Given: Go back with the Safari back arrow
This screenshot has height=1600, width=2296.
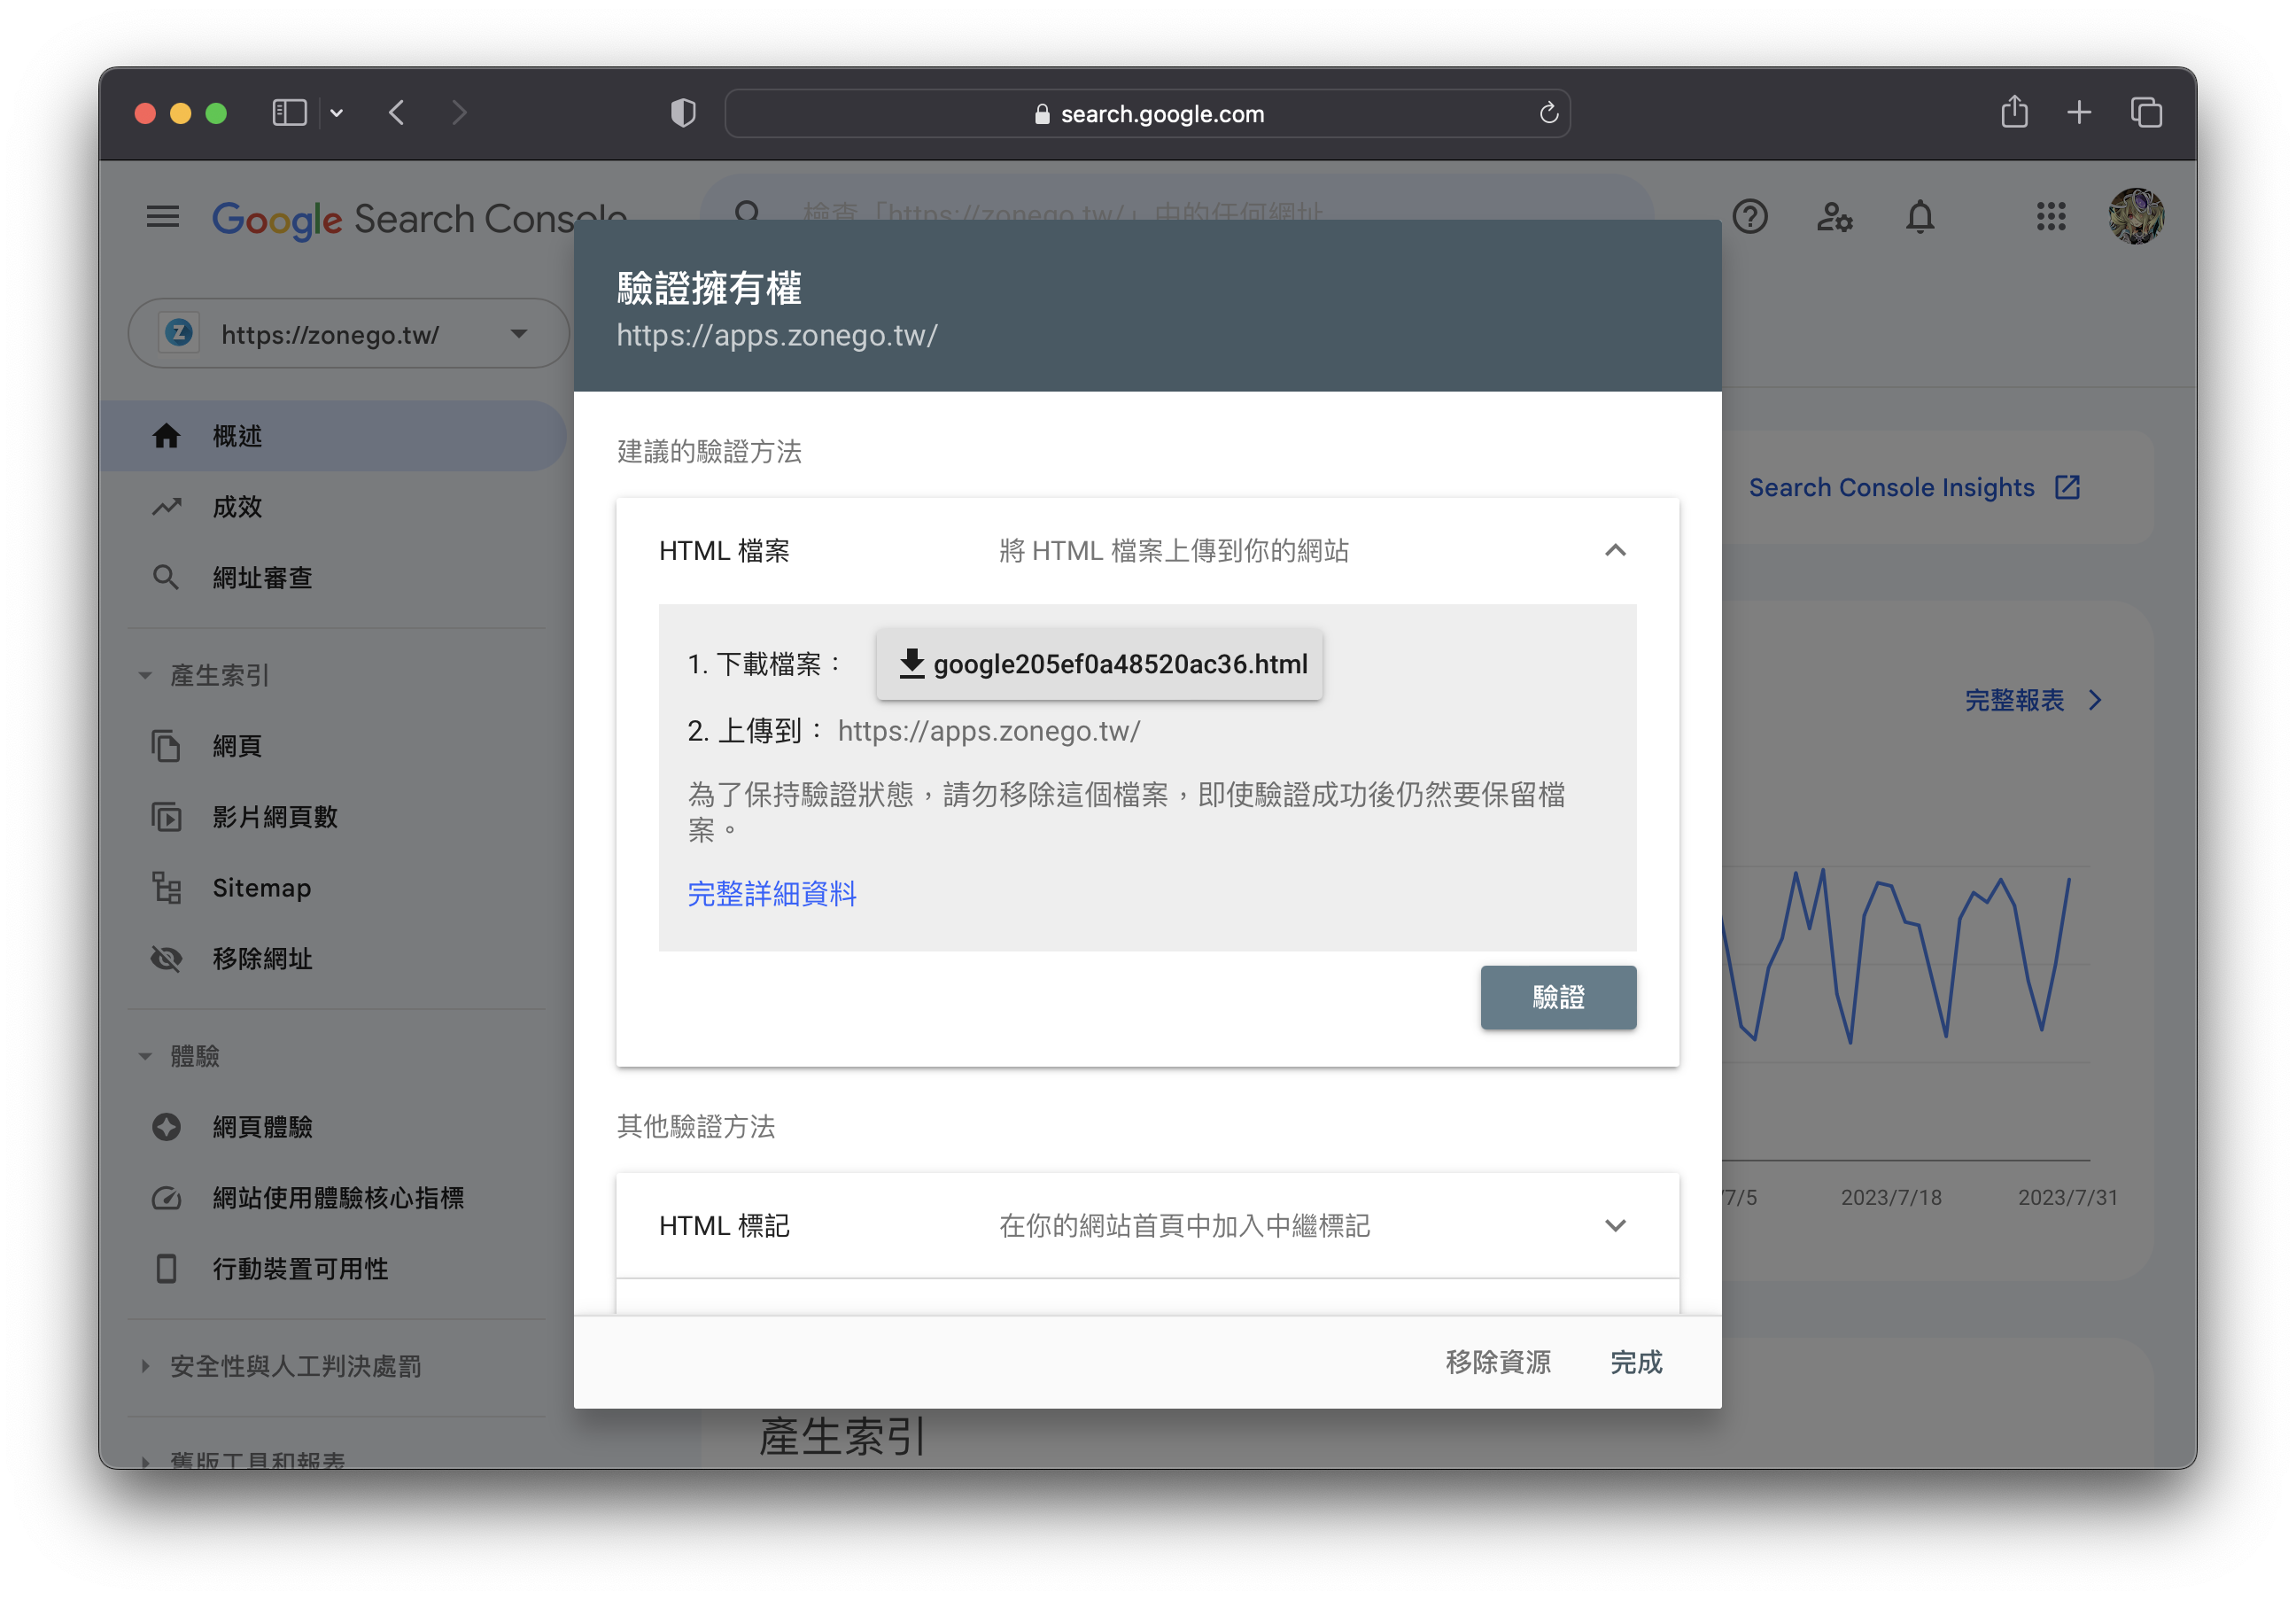Looking at the screenshot, I should [x=397, y=113].
